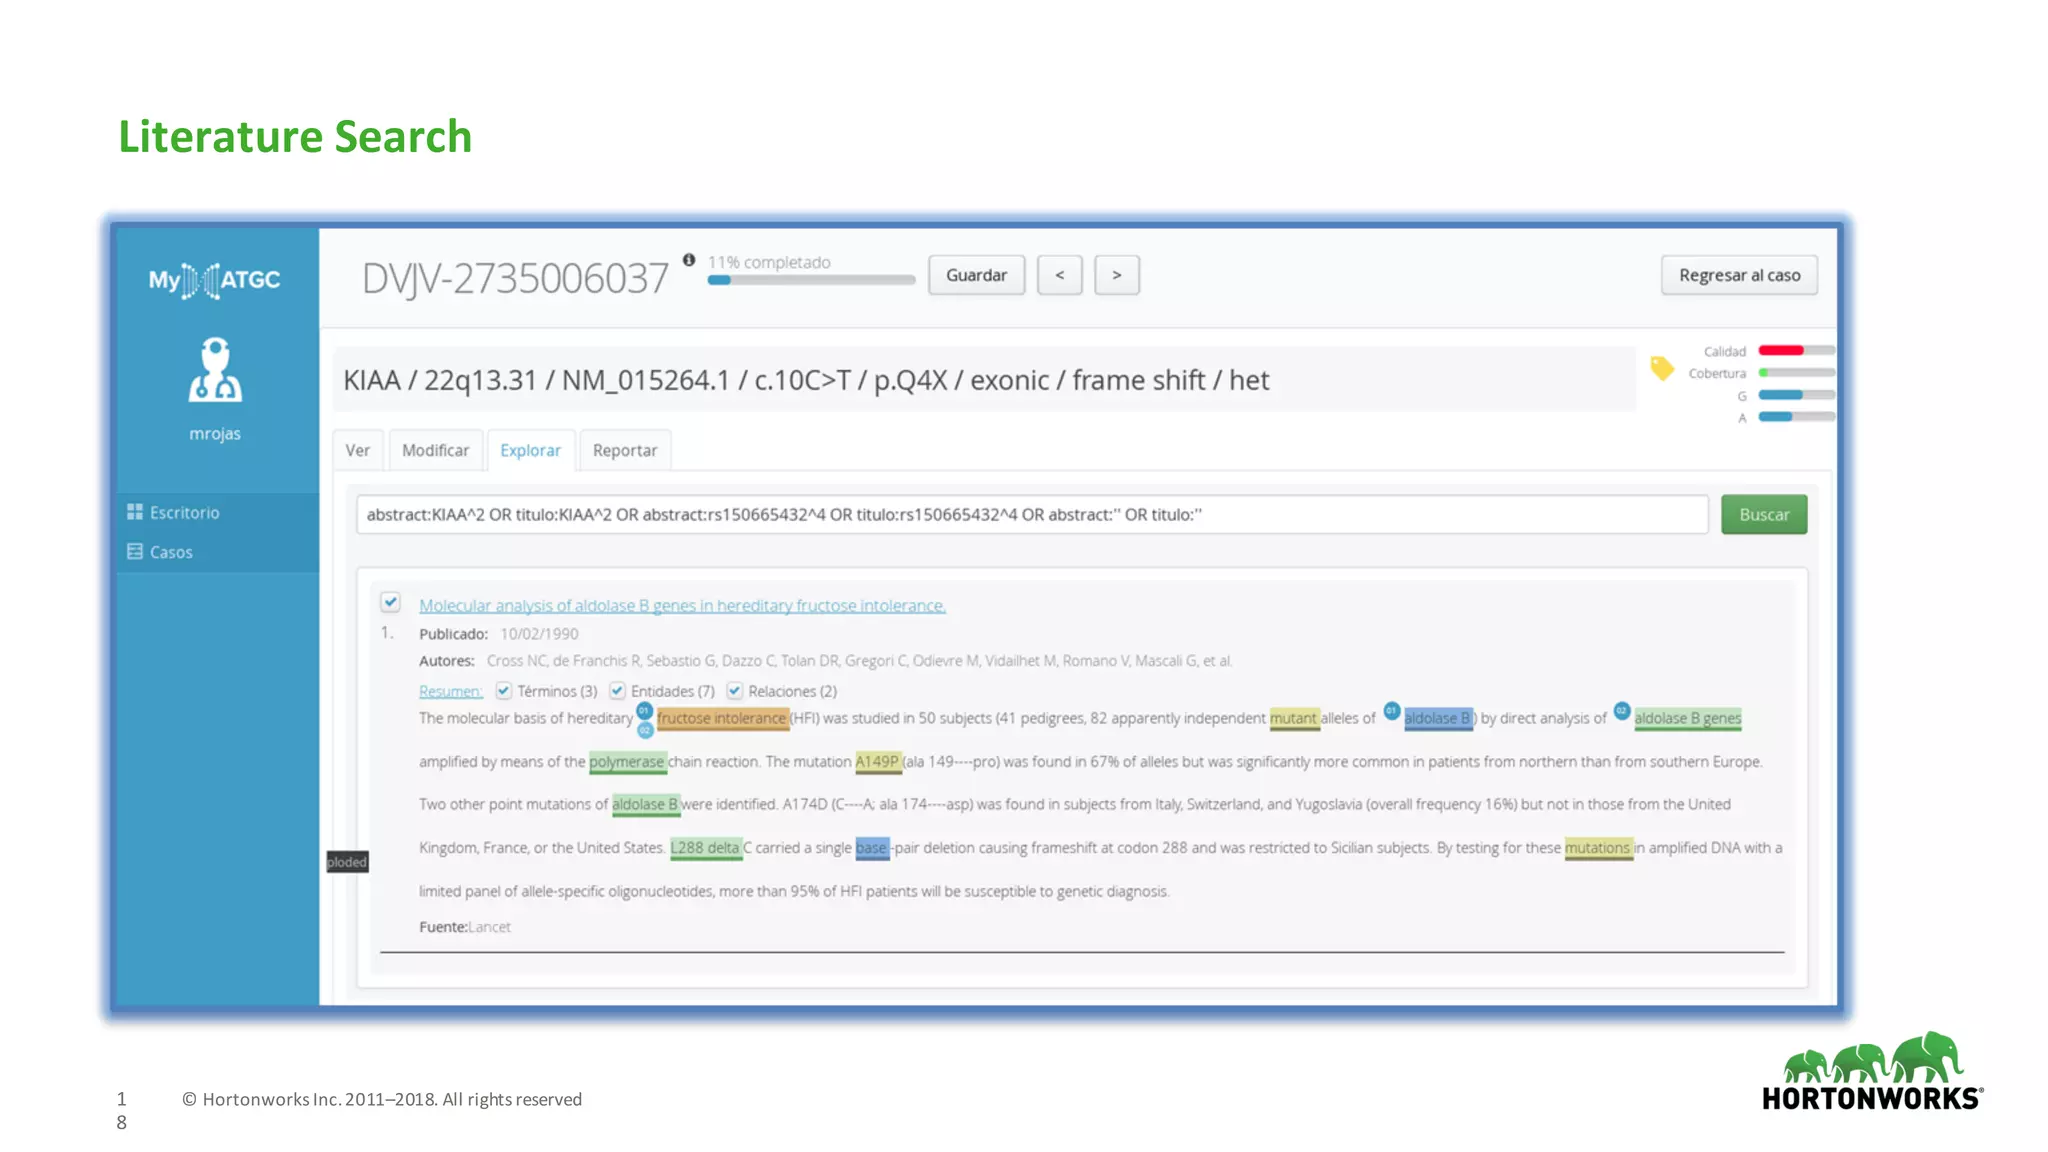The width and height of the screenshot is (2048, 1152).
Task: Click the 01 badge before fructose intolerance
Action: pyautogui.click(x=645, y=710)
